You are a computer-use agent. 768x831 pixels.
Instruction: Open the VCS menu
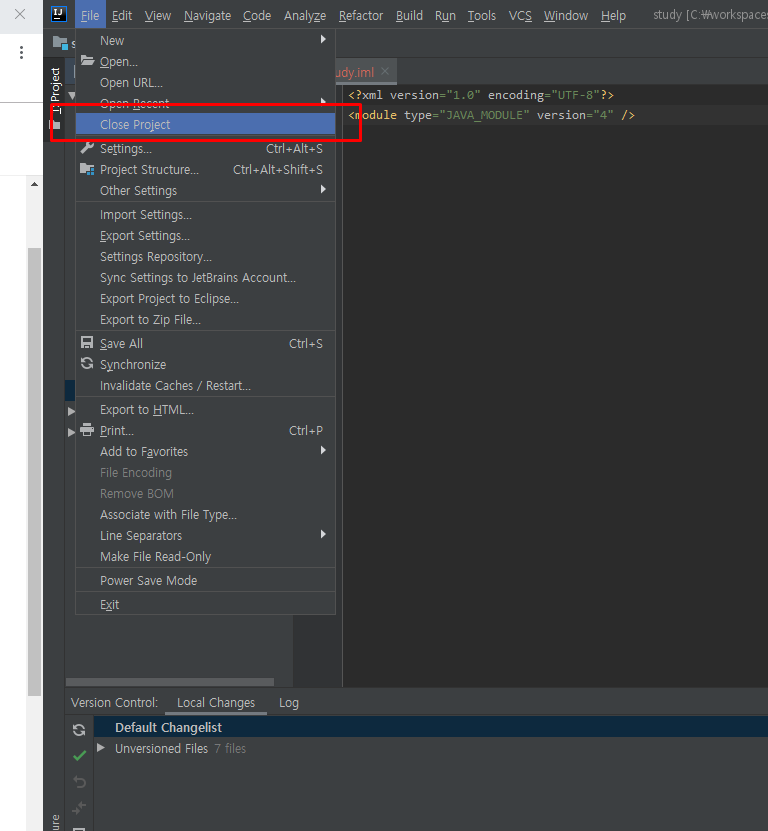[x=520, y=15]
